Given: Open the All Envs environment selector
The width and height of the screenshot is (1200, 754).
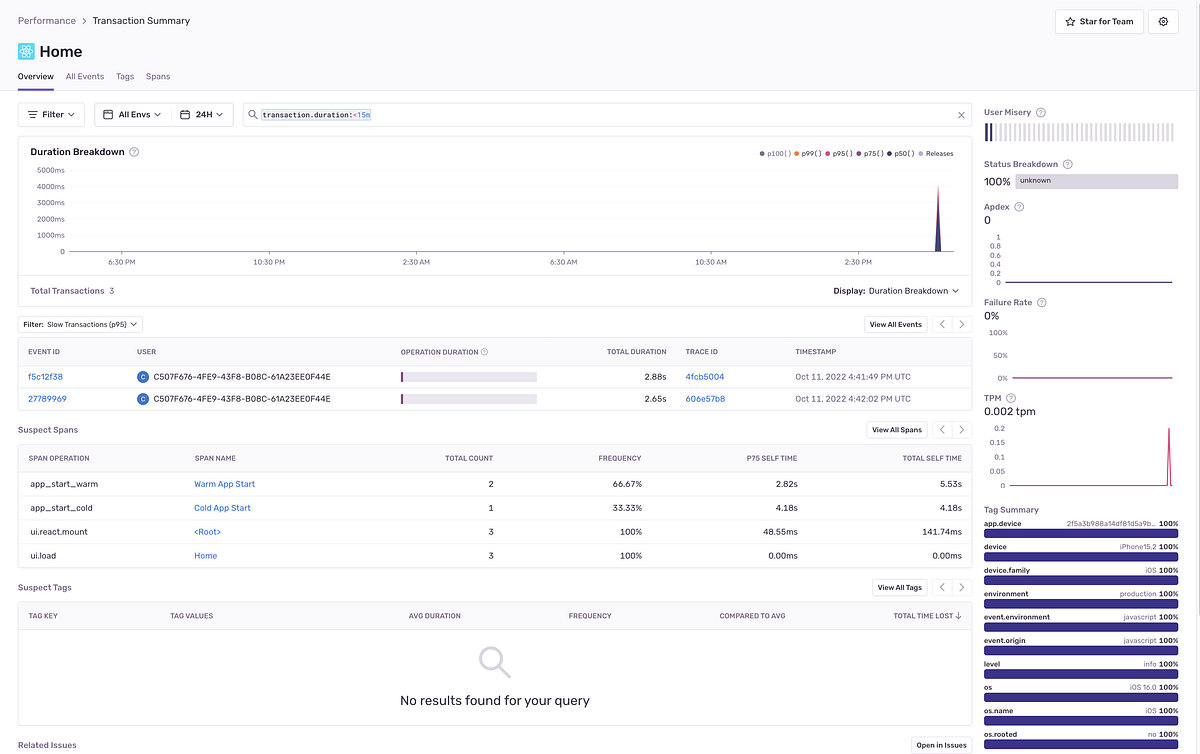Looking at the screenshot, I should click(x=133, y=115).
